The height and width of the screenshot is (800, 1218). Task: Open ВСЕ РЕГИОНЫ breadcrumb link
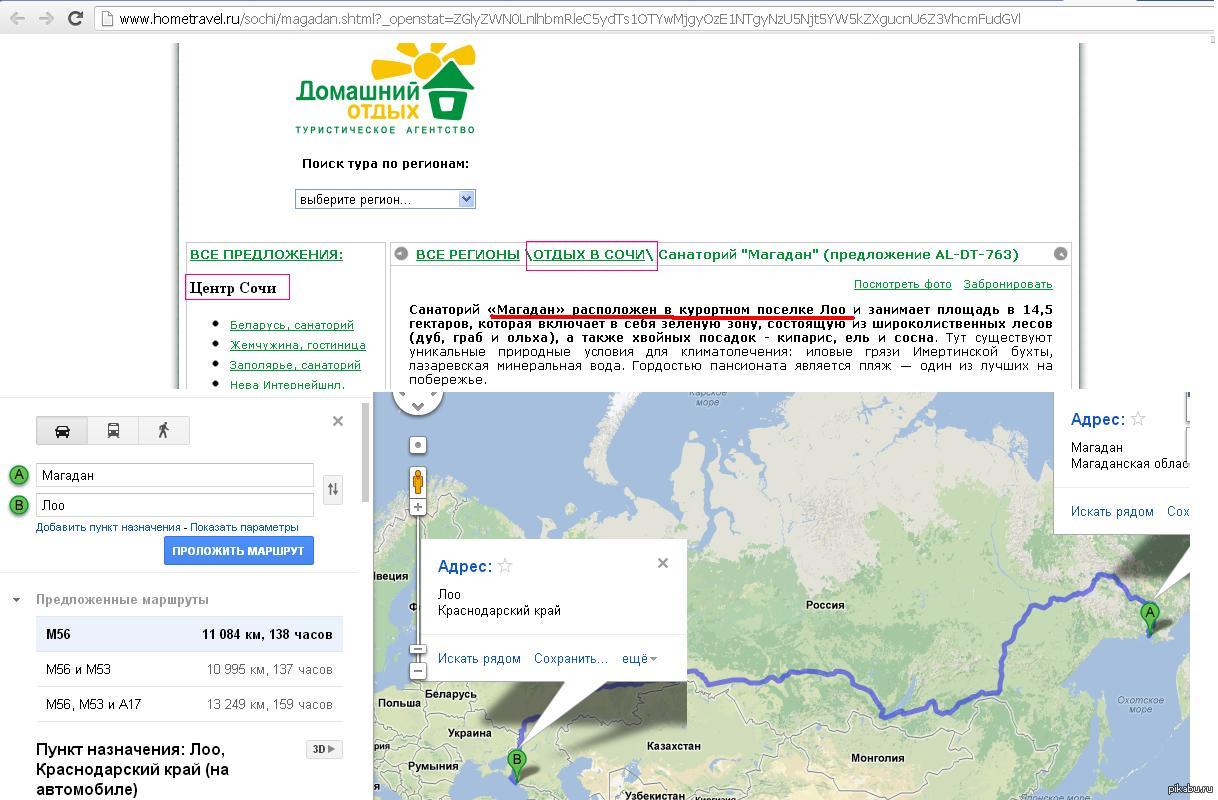[x=468, y=255]
